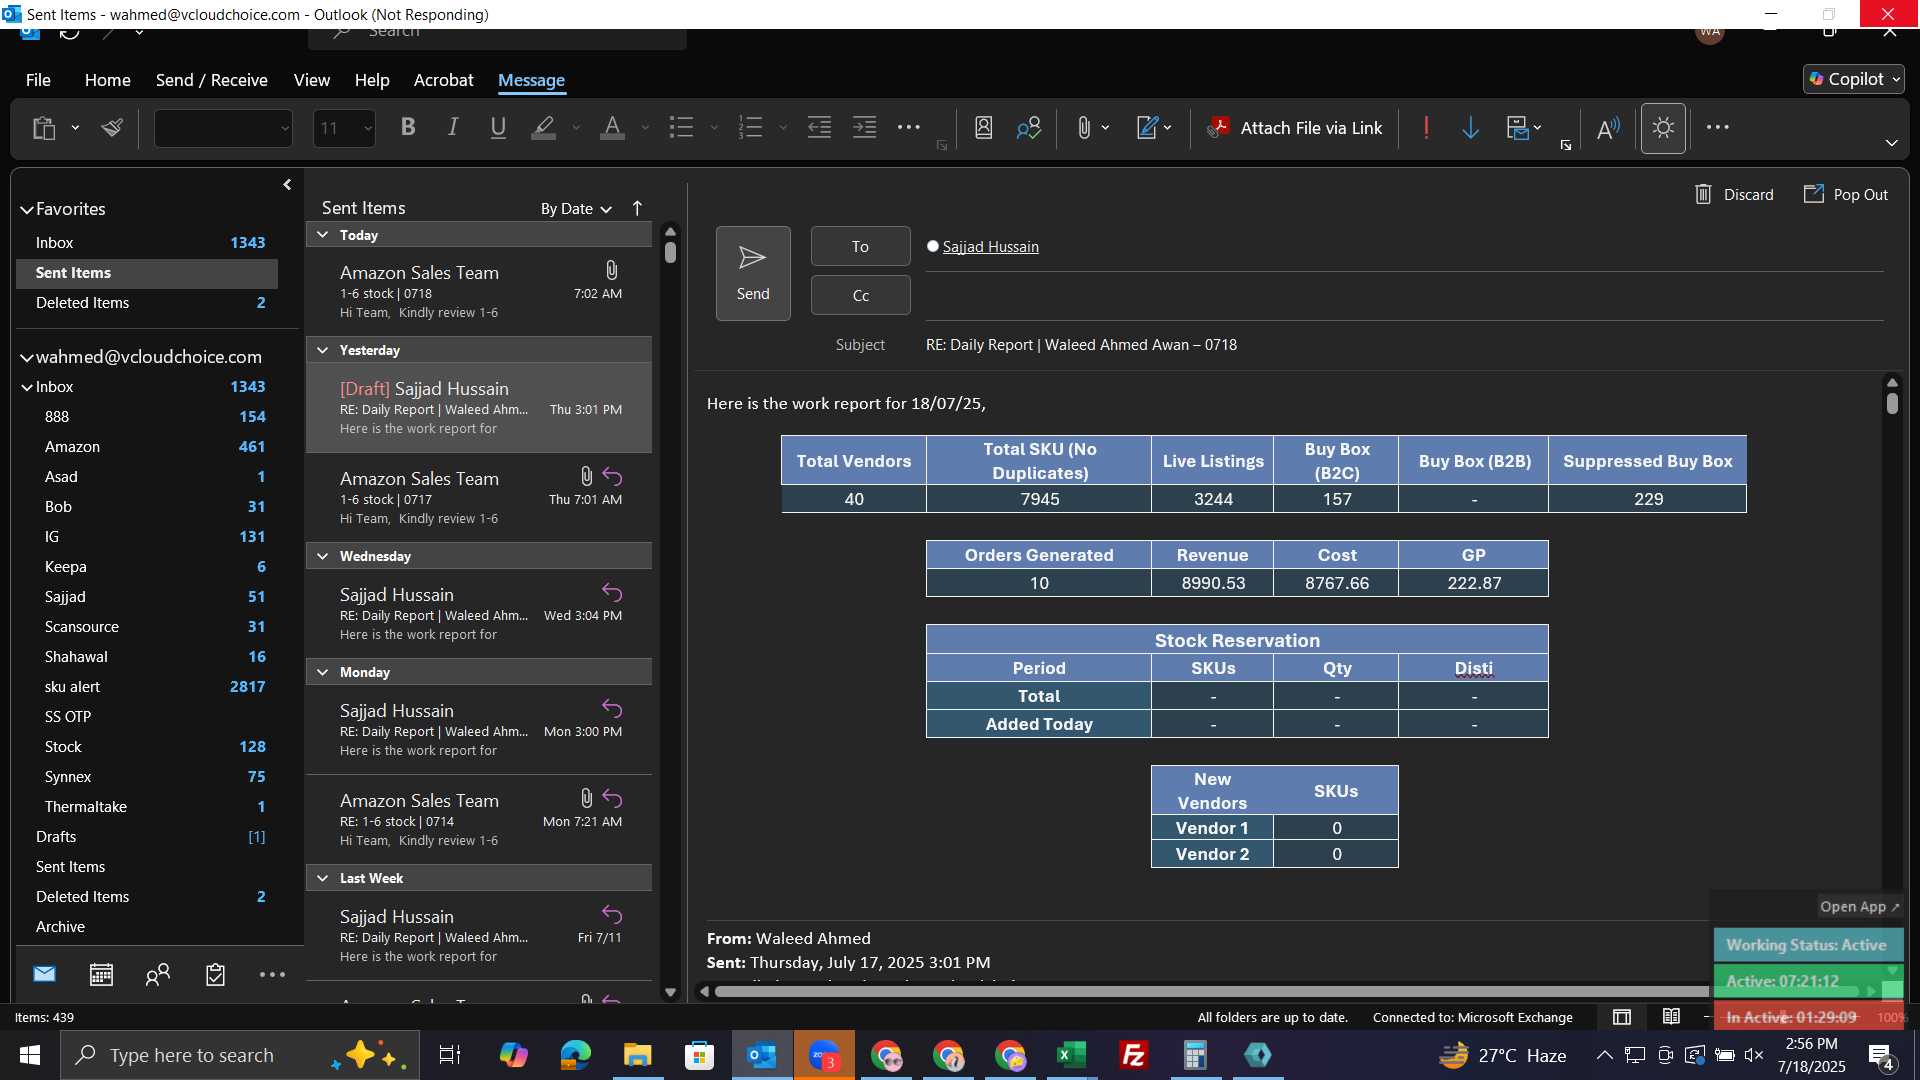Increase indent of paragraph
The height and width of the screenshot is (1080, 1920).
coord(864,127)
